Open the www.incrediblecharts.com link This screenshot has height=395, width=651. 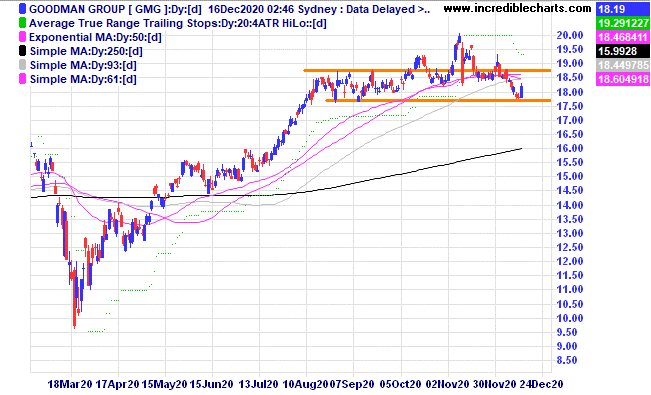pos(517,8)
